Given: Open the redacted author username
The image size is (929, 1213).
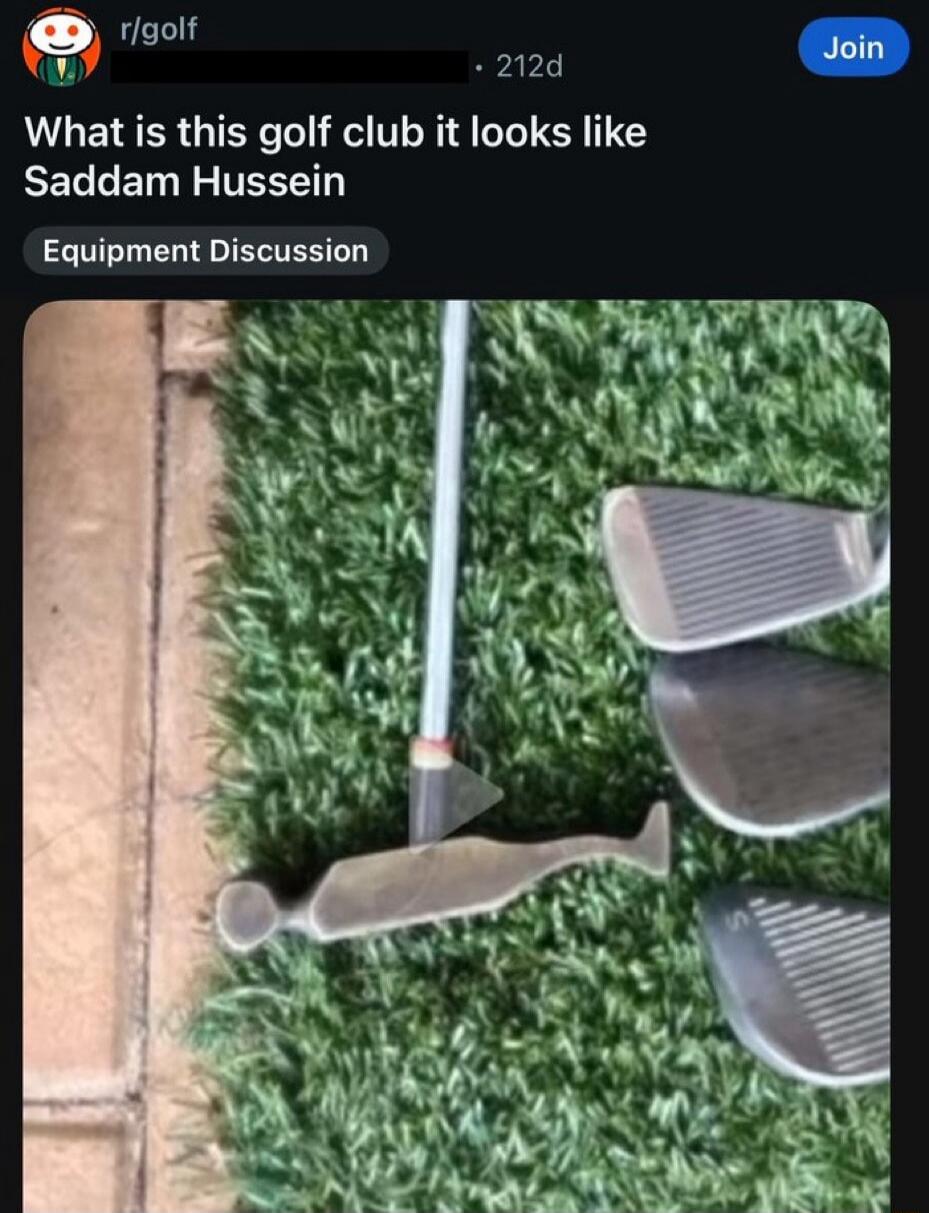Looking at the screenshot, I should (290, 67).
